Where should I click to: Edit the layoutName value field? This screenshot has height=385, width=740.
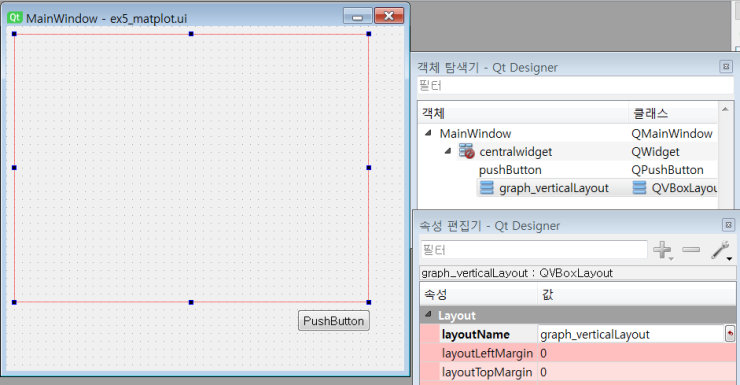pos(631,334)
